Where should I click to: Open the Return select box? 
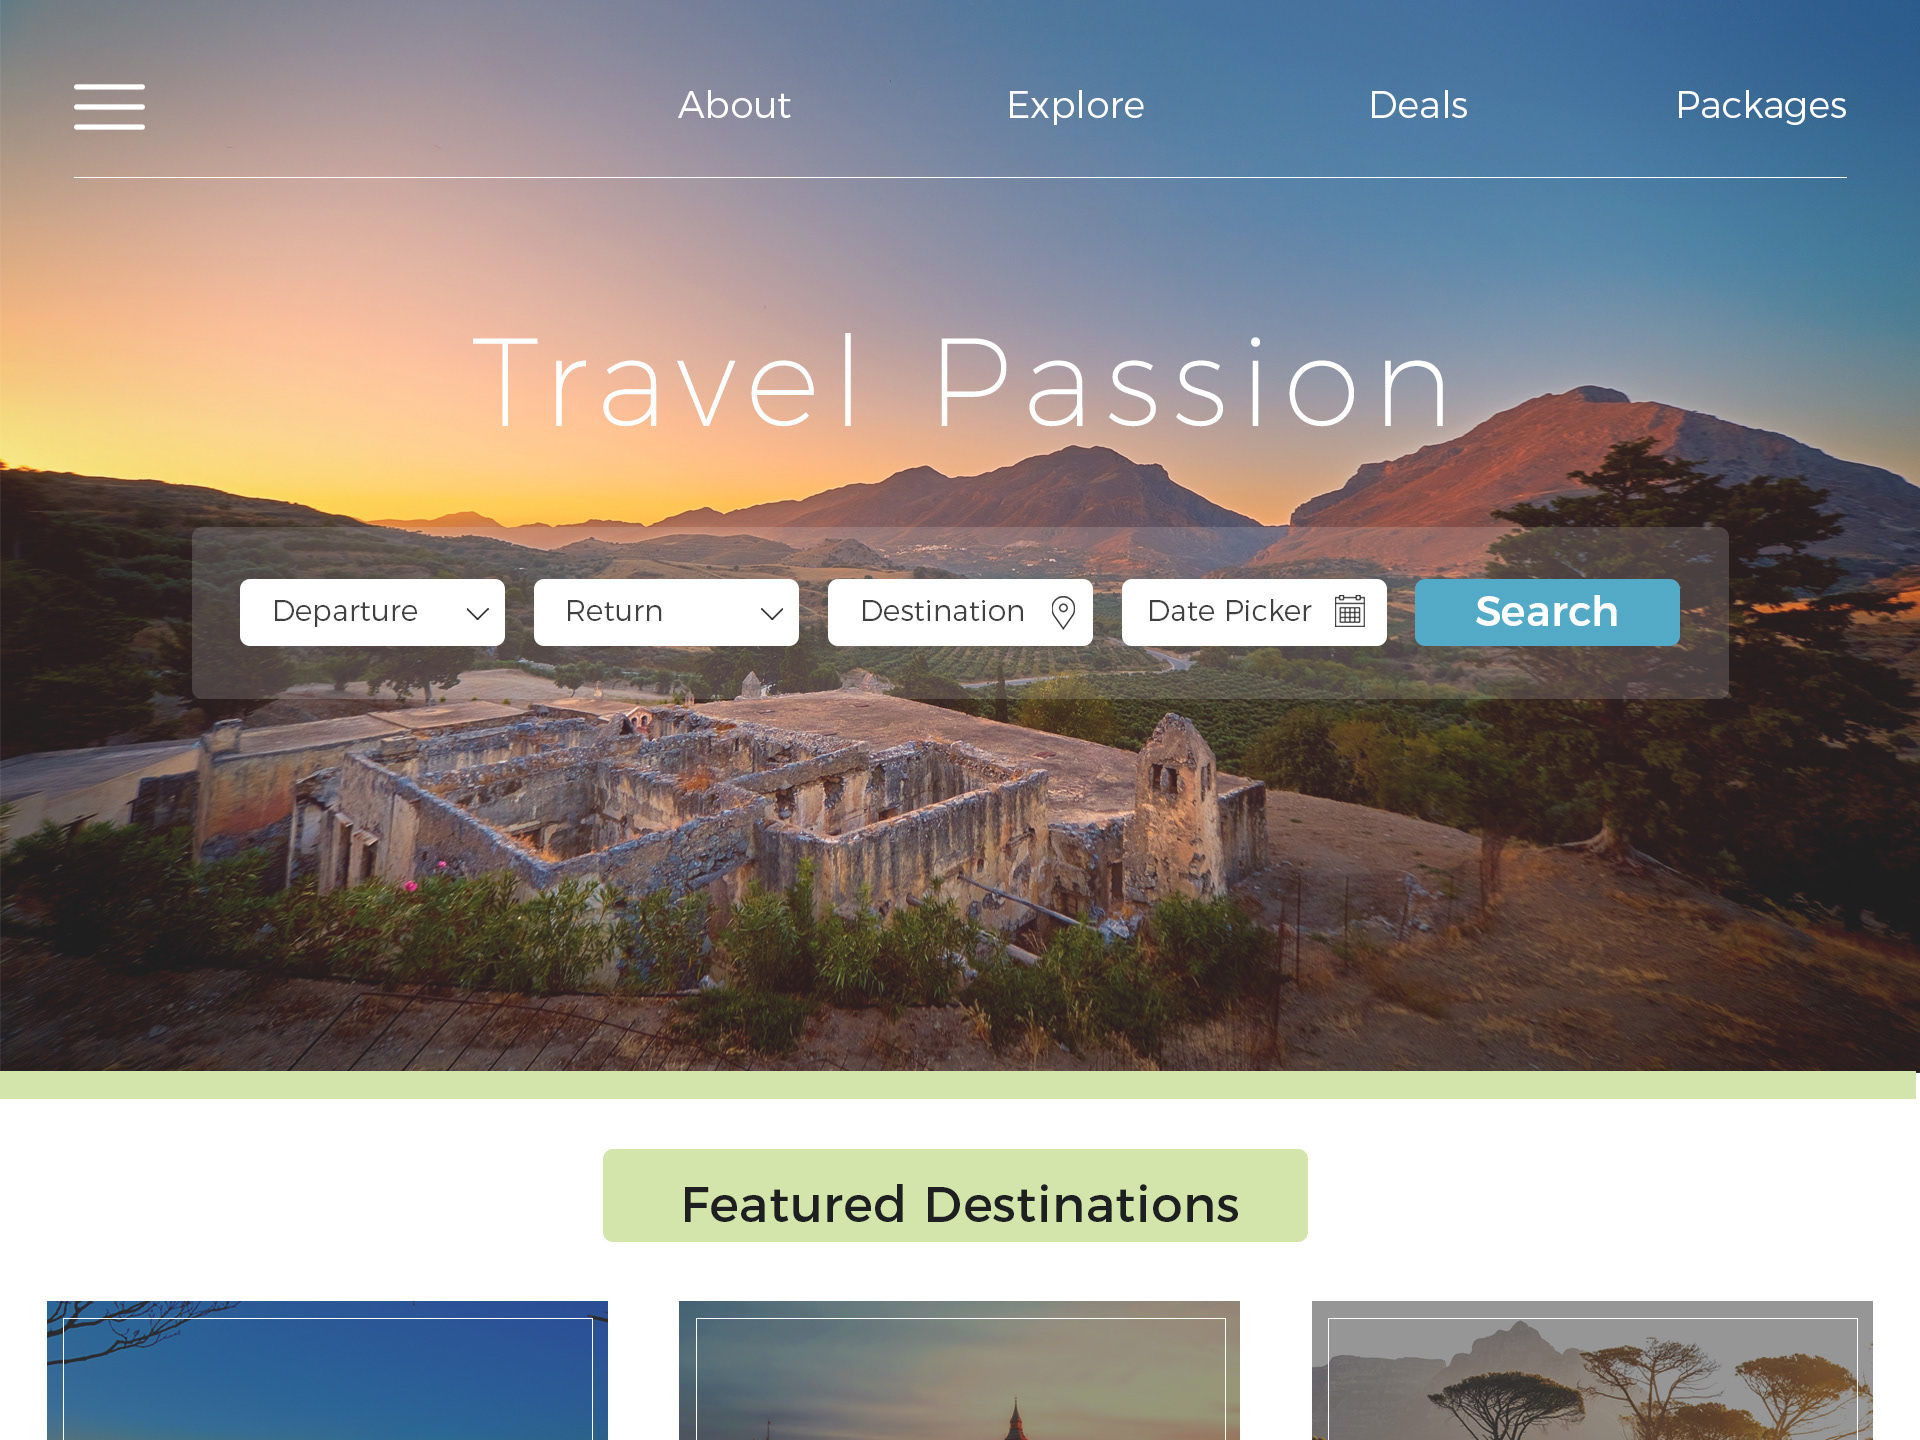click(666, 612)
